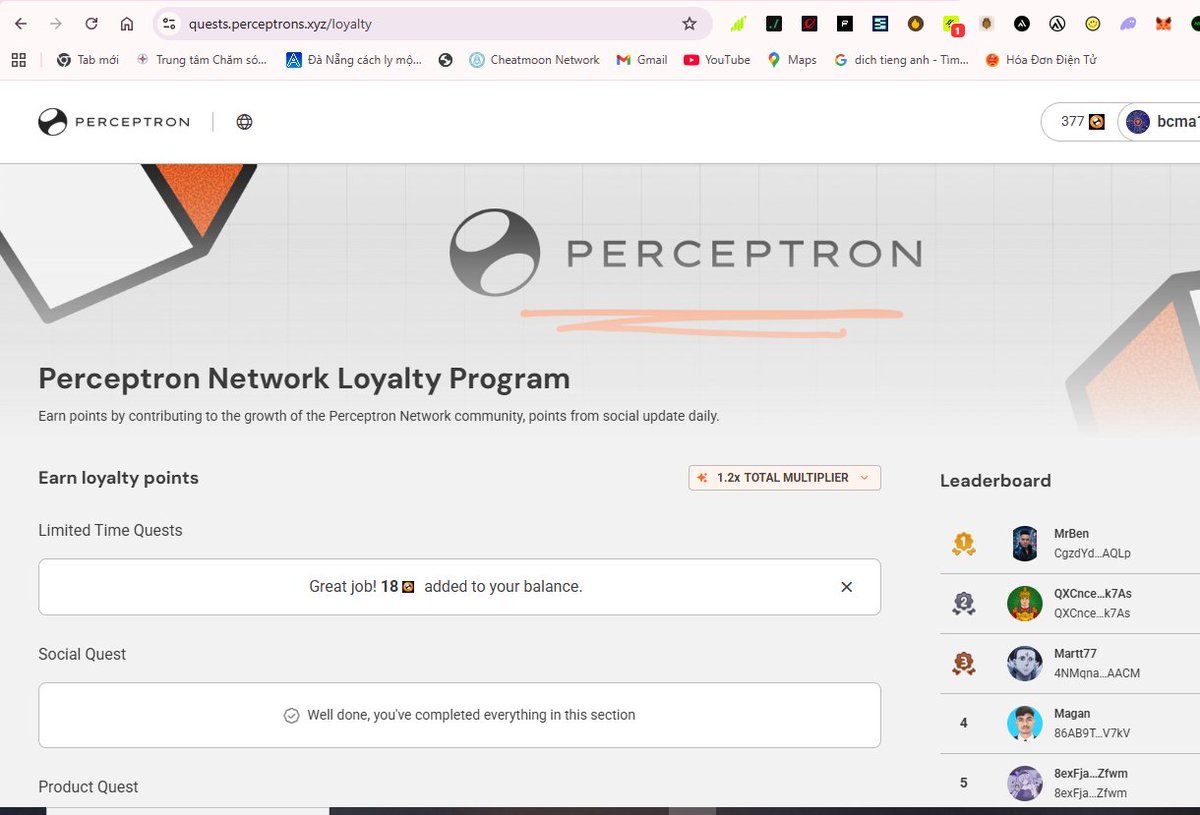1200x815 pixels.
Task: Click wallet address 'CgzdYd...AQLp'
Action: point(1092,553)
